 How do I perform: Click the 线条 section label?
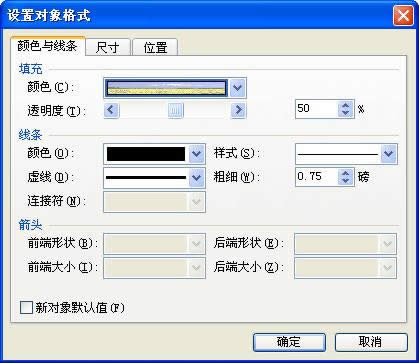click(31, 135)
